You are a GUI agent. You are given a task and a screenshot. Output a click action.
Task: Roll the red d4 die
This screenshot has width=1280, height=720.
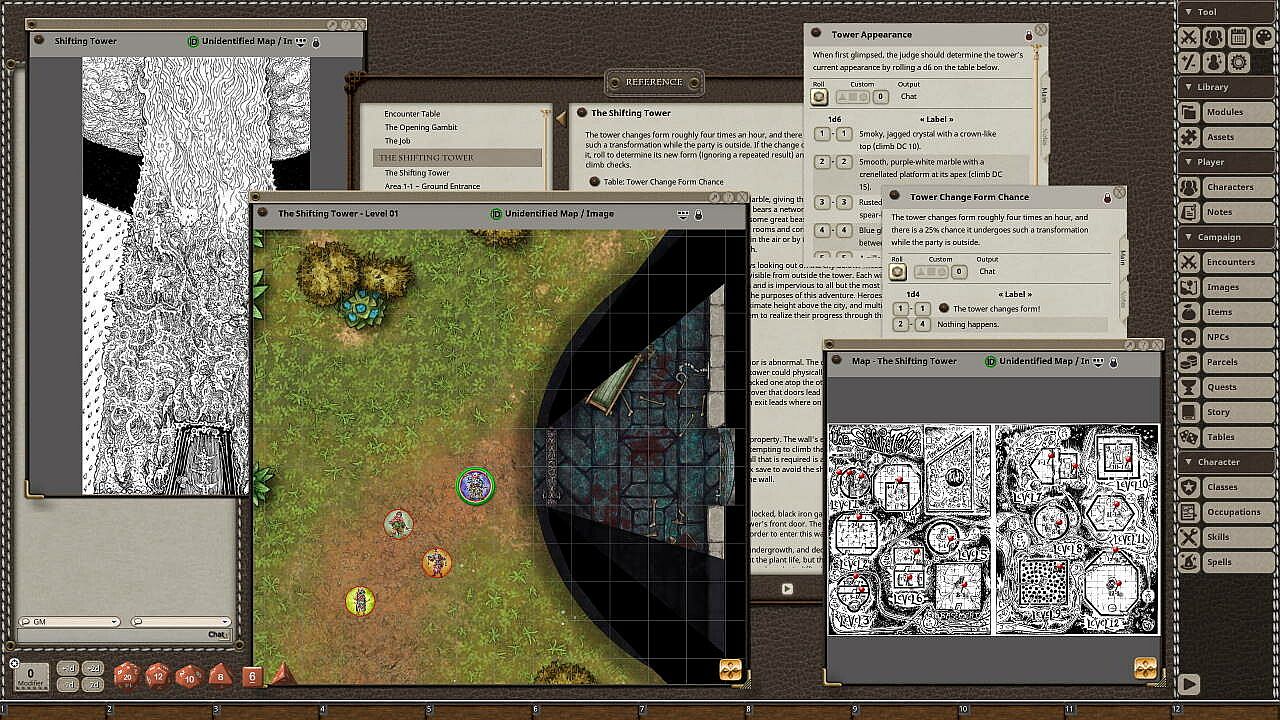coord(283,676)
